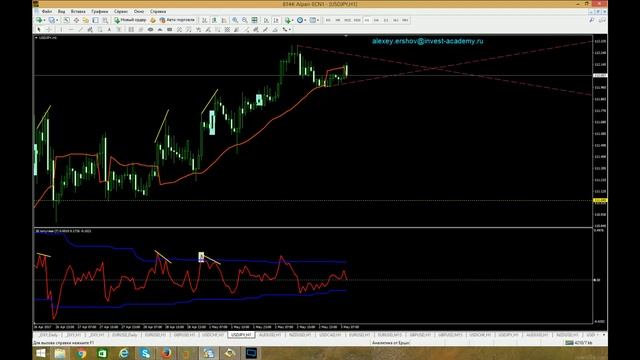Draw a vertical line tool
Viewport: 640px width, 360px height.
pyautogui.click(x=61, y=29)
